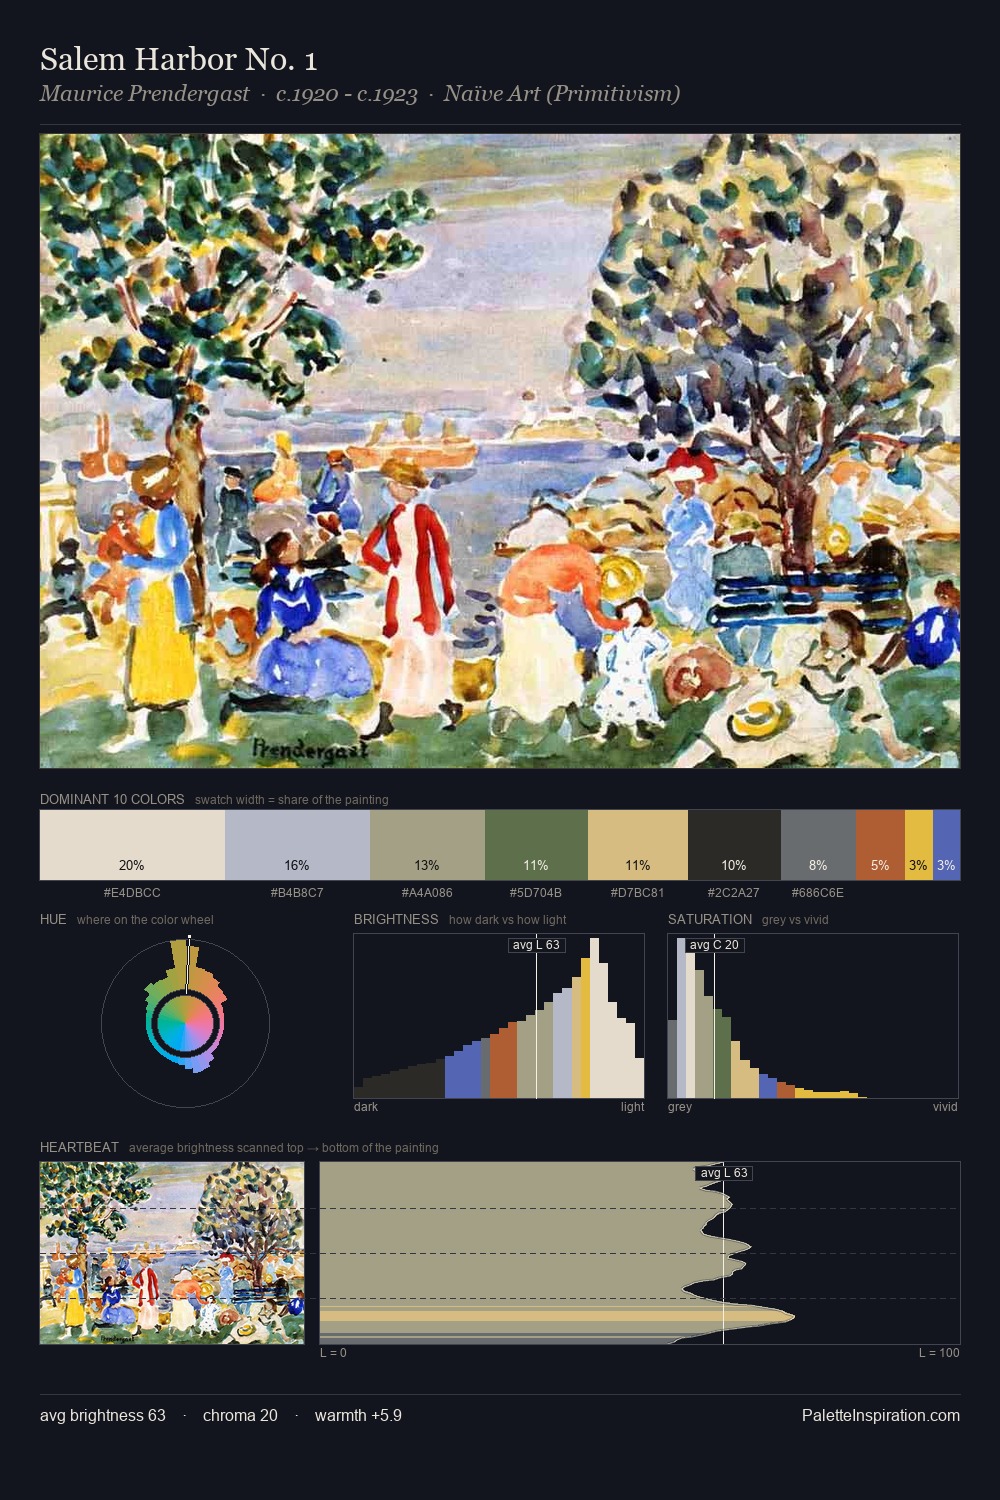Select the 11% tan swatch #D7BC81

click(x=638, y=845)
